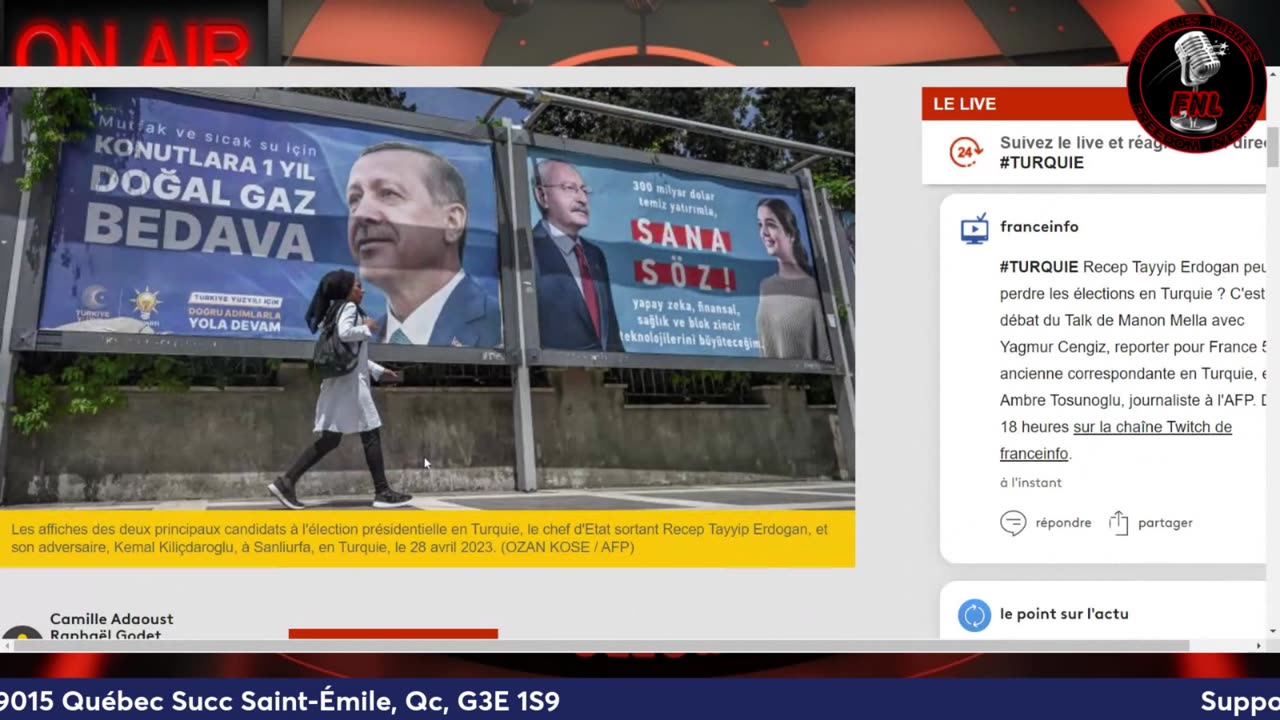1280x720 pixels.
Task: Click the franceinfo TV icon
Action: click(974, 228)
